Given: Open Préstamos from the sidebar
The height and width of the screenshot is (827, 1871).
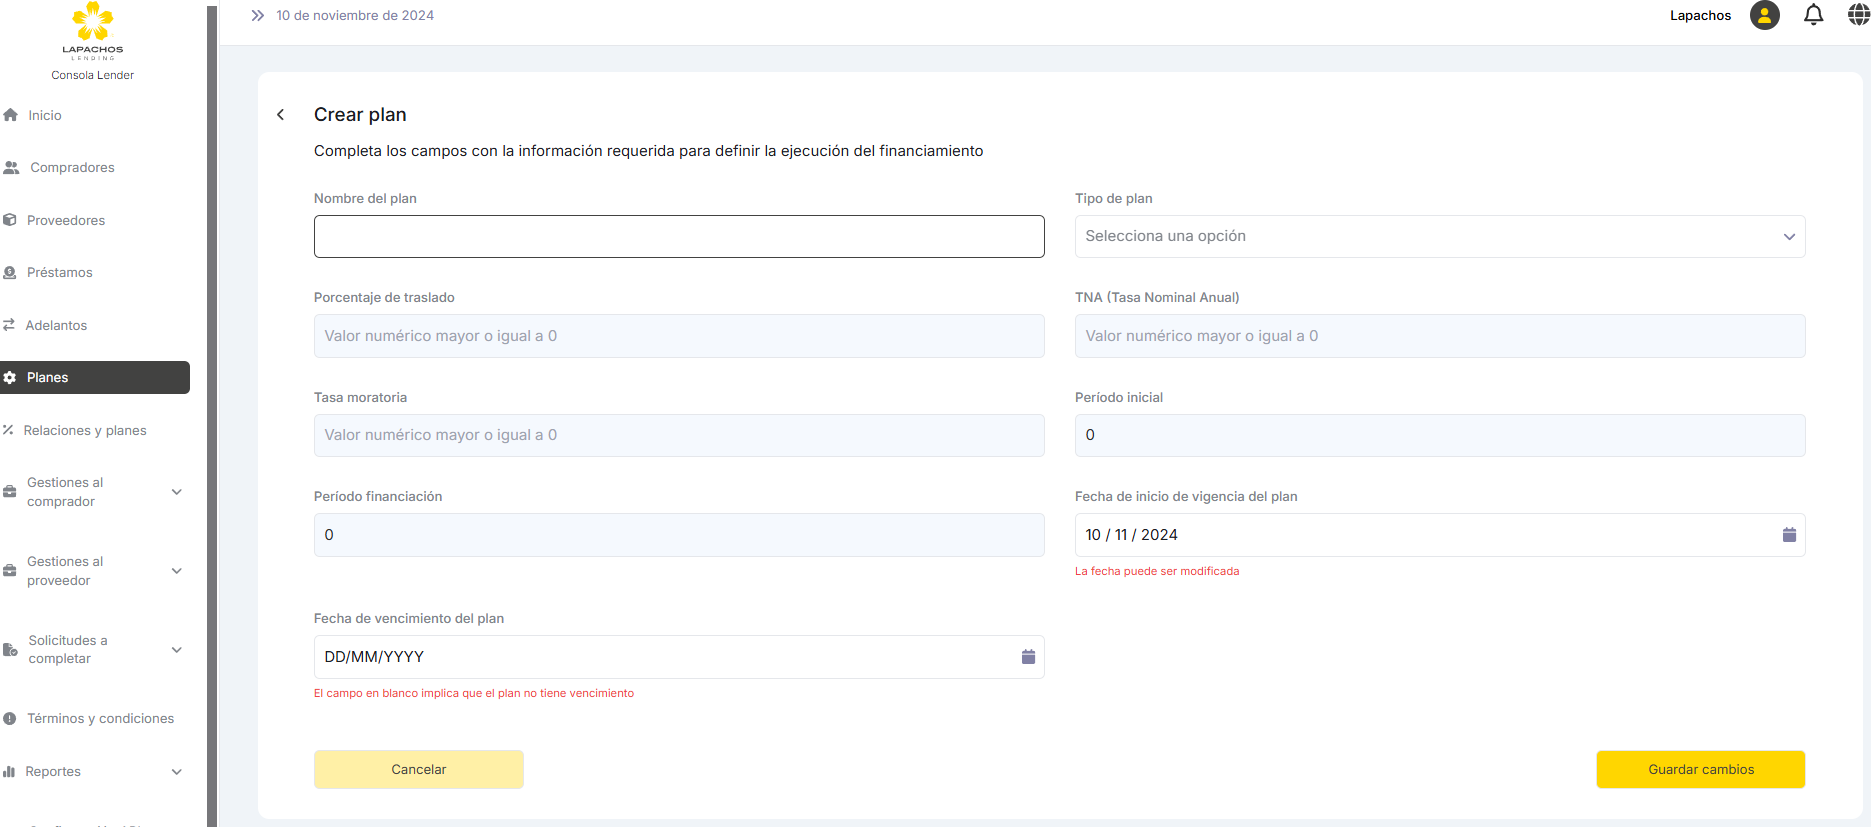Looking at the screenshot, I should [59, 273].
